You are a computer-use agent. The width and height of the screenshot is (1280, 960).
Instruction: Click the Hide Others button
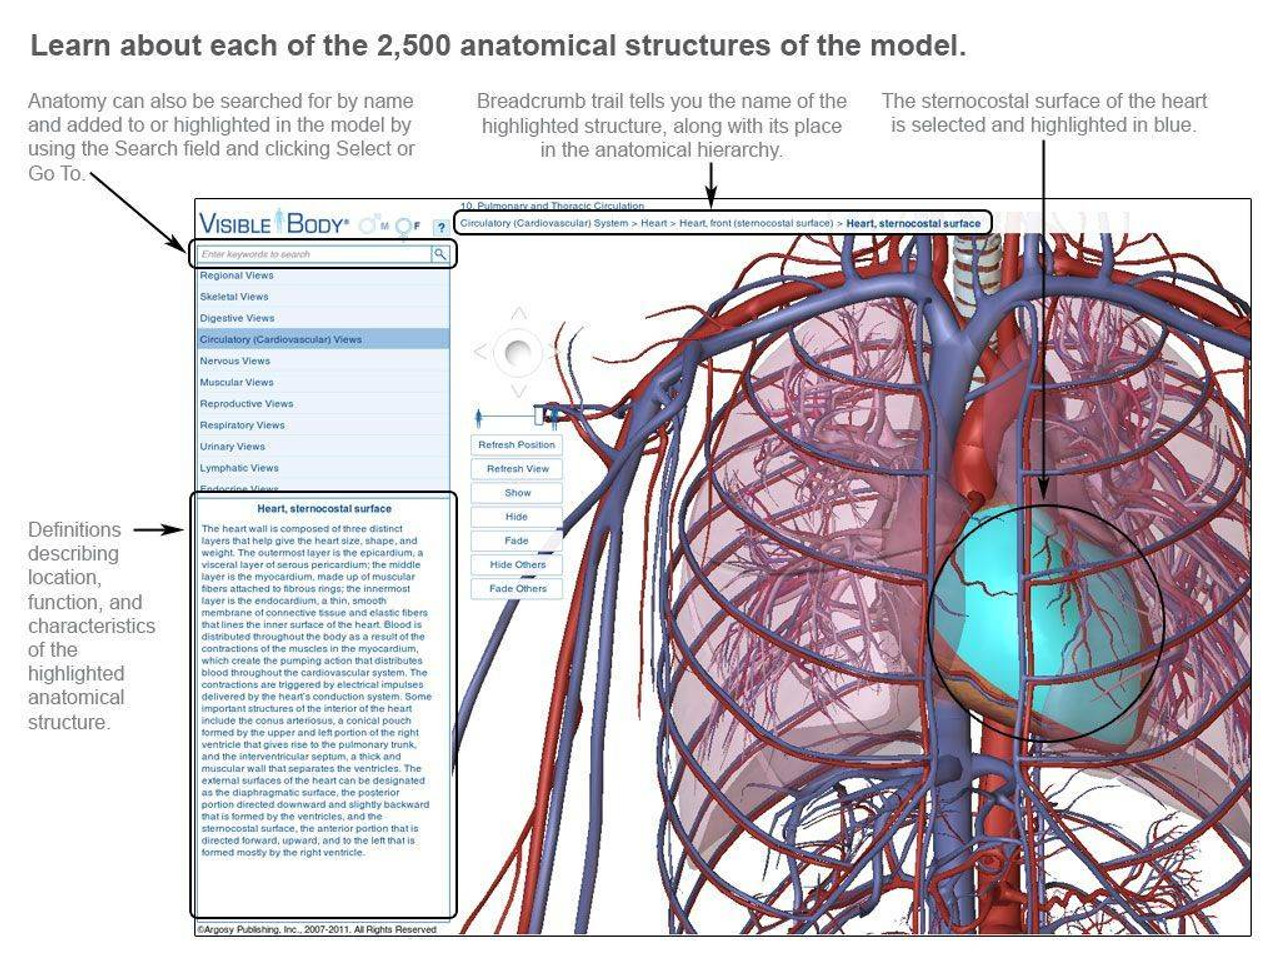click(516, 565)
